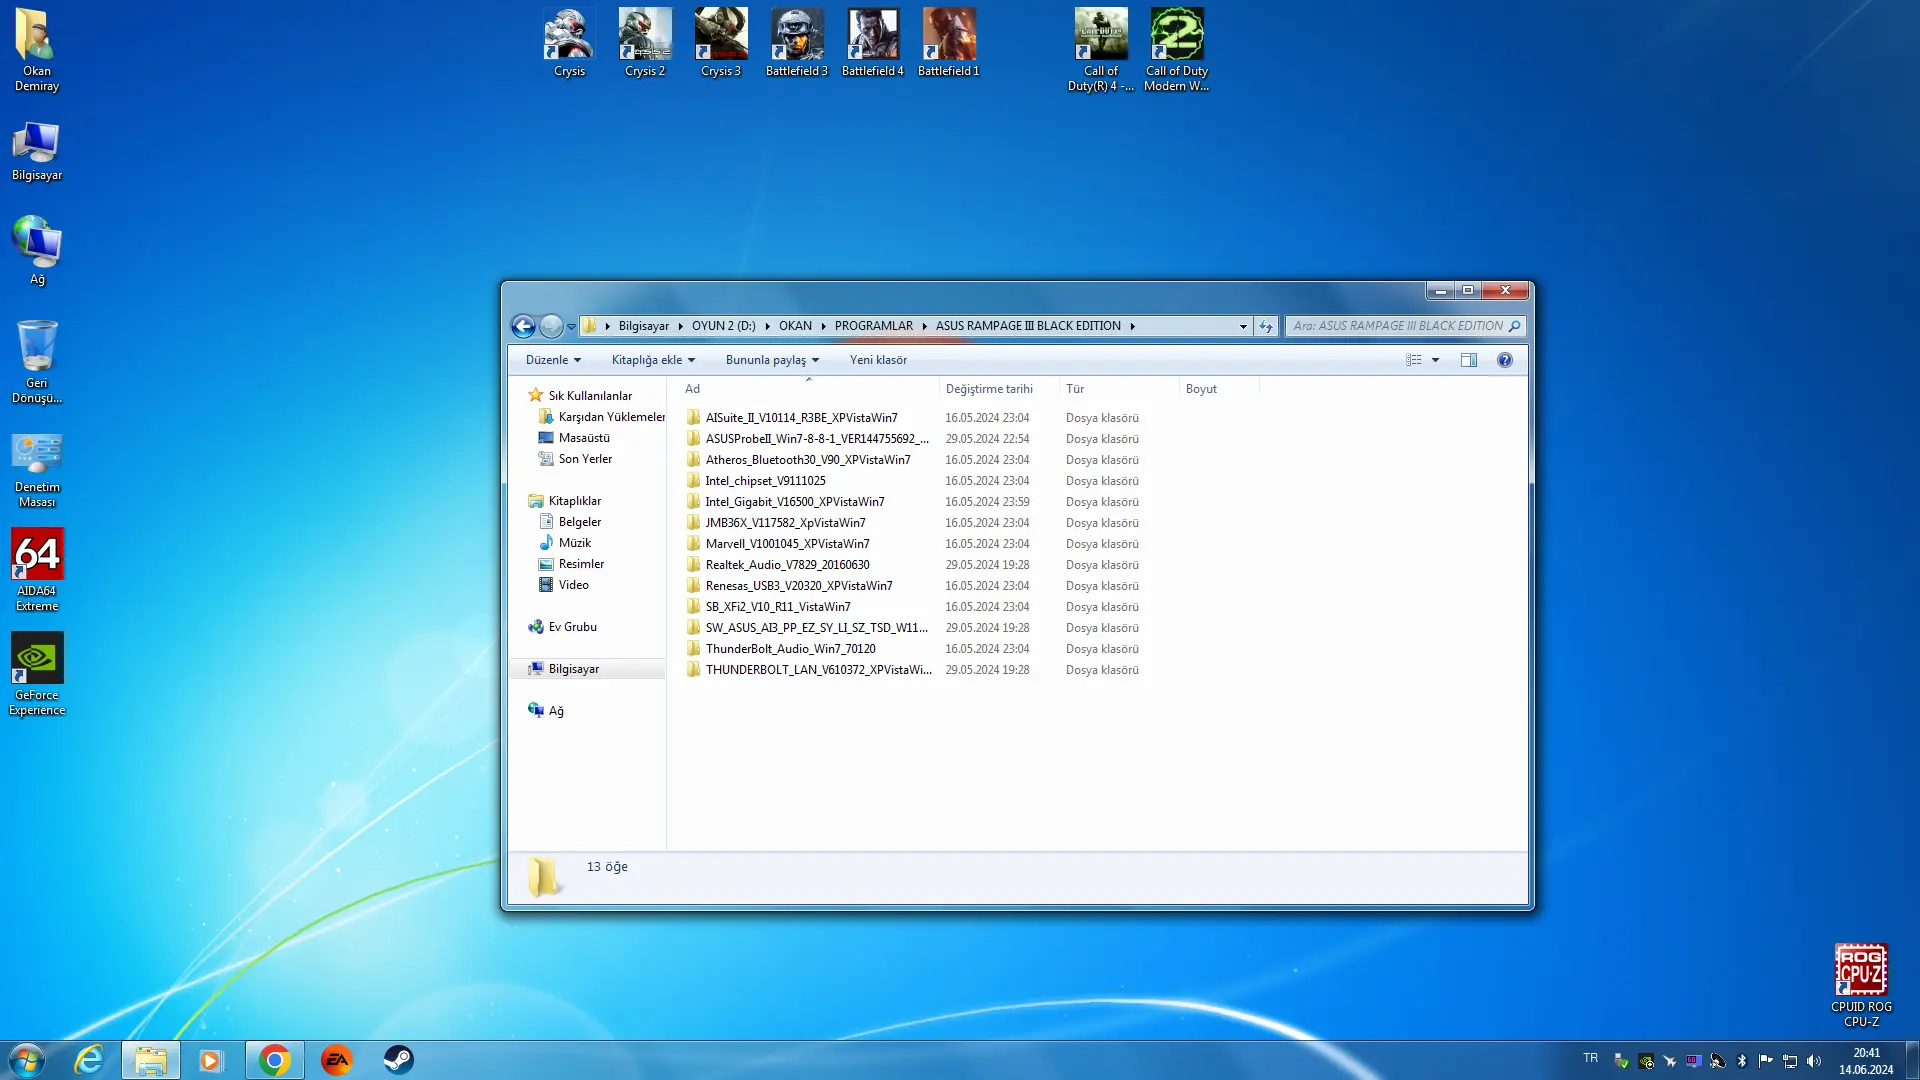This screenshot has width=1920, height=1080.
Task: Select OYUN 2 (D:) breadcrumb
Action: pos(723,326)
